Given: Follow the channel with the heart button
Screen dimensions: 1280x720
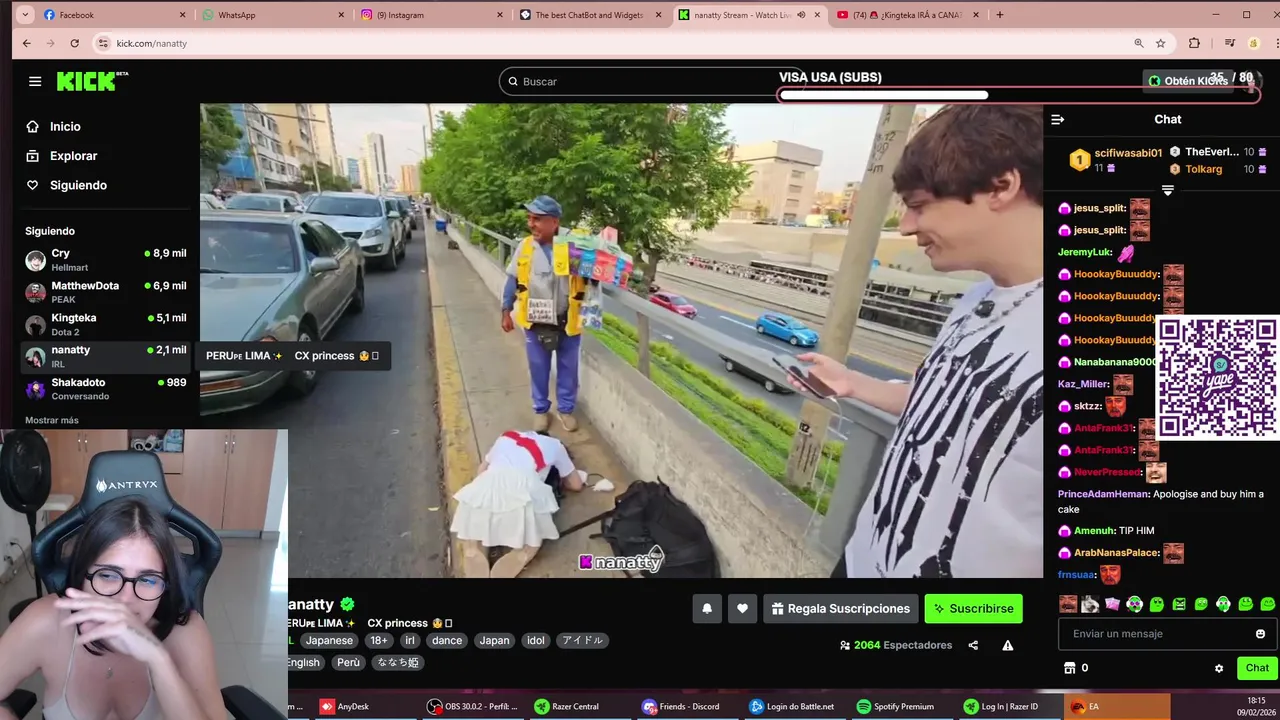Looking at the screenshot, I should pyautogui.click(x=742, y=608).
